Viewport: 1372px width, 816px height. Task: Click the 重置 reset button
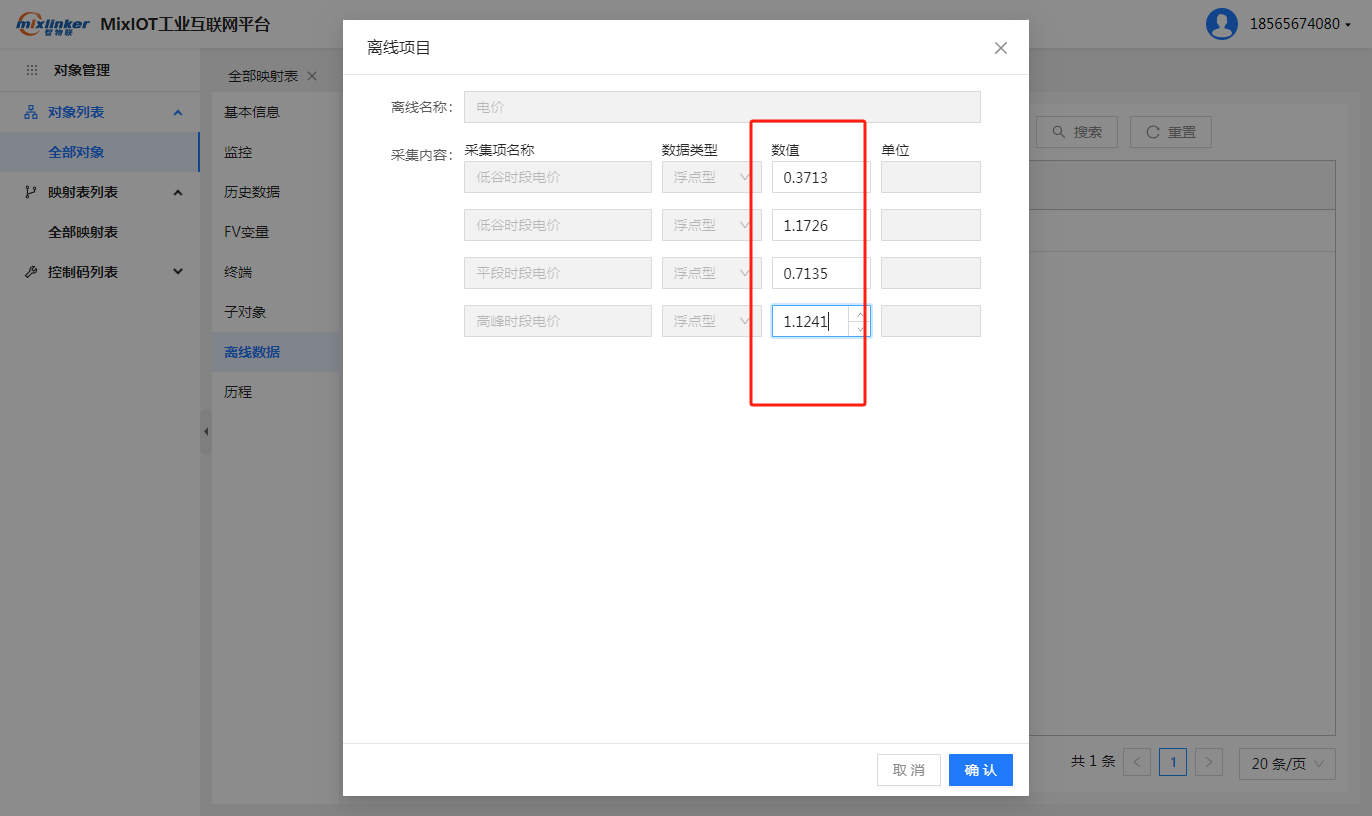click(1170, 132)
